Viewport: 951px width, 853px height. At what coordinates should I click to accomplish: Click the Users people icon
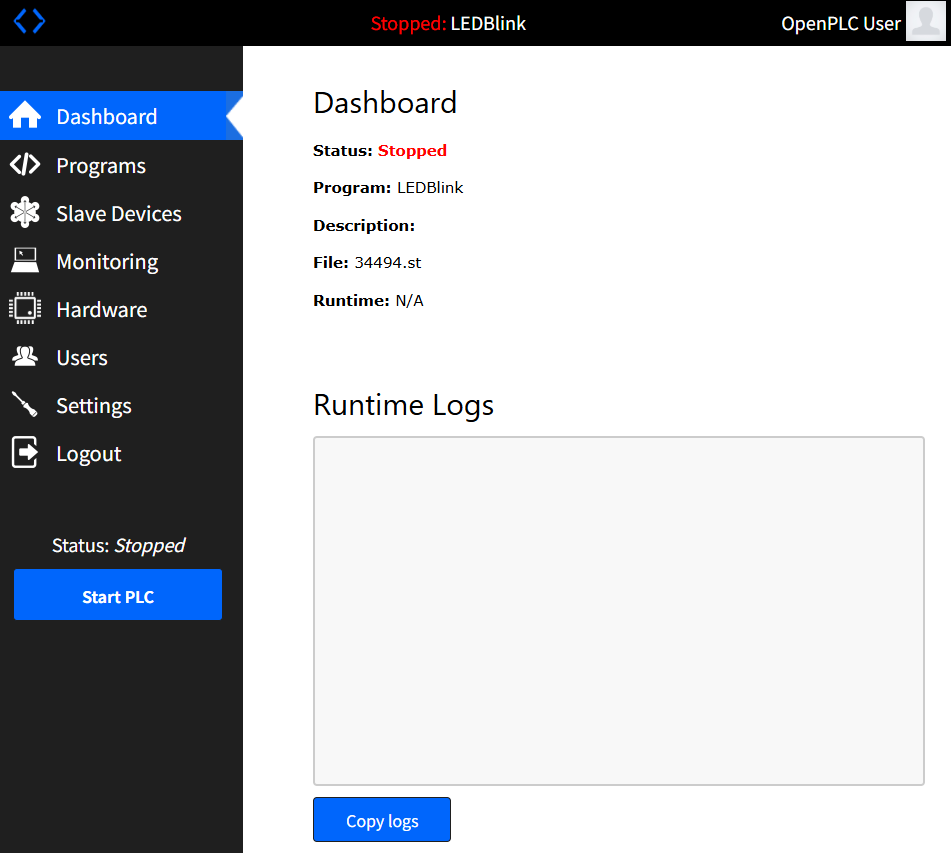coord(25,357)
